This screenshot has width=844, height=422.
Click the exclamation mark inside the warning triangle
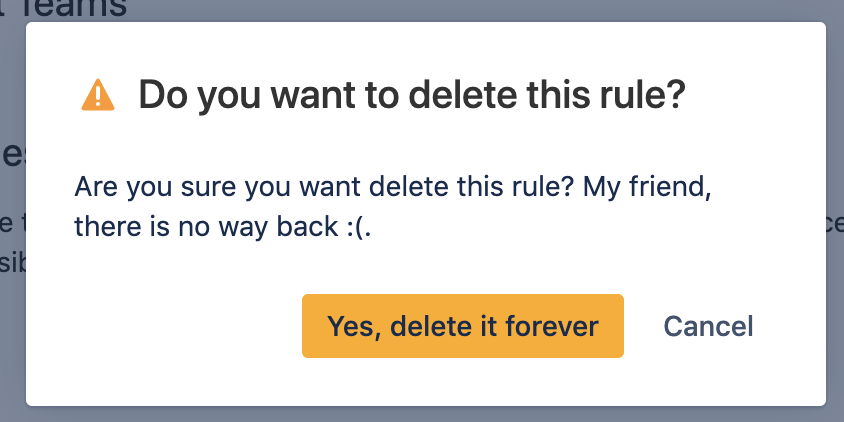[x=98, y=96]
